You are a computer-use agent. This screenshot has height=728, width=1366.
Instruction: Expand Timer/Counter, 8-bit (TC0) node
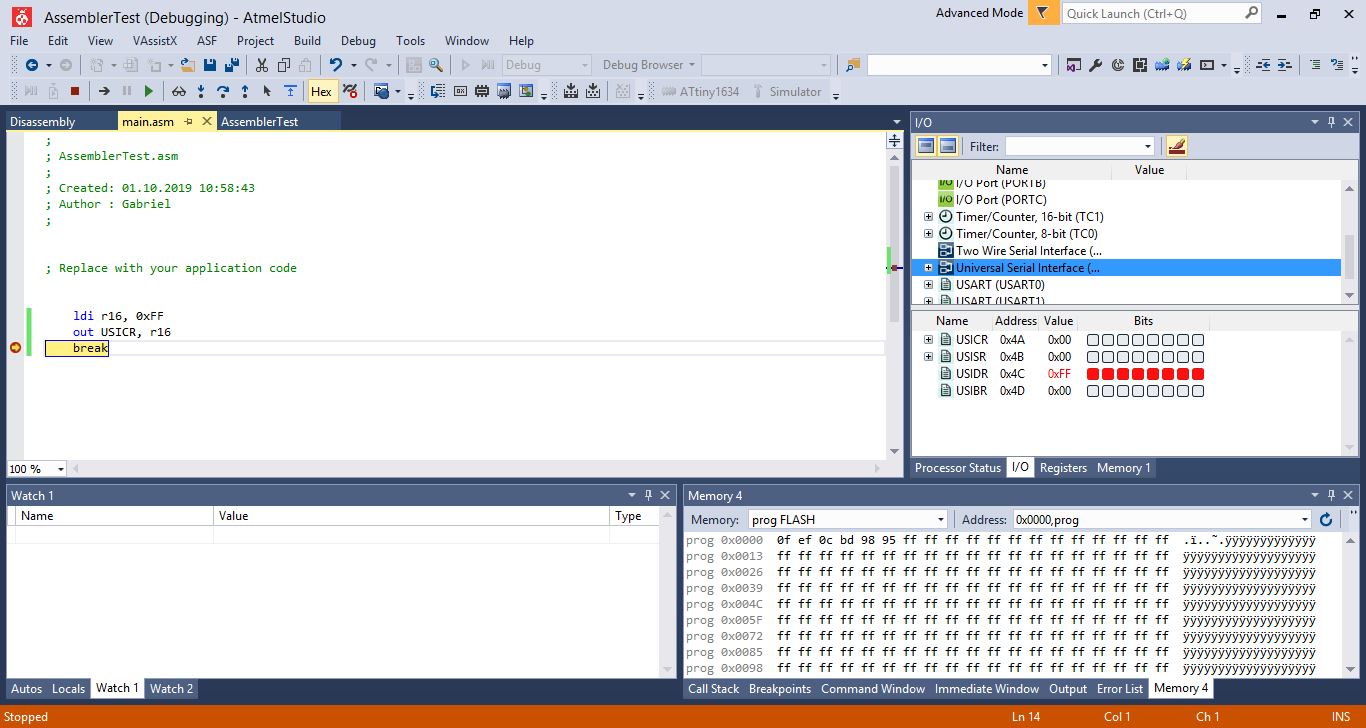928,234
